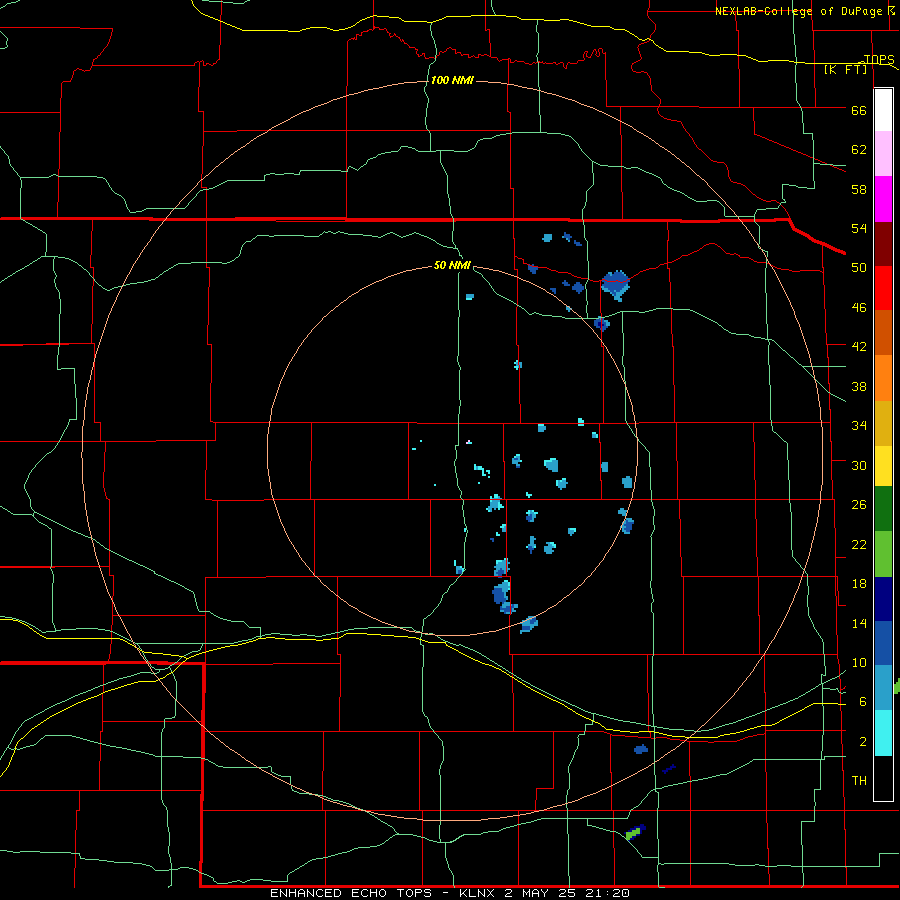Click the legend value 2
The width and height of the screenshot is (900, 900).
click(x=862, y=742)
